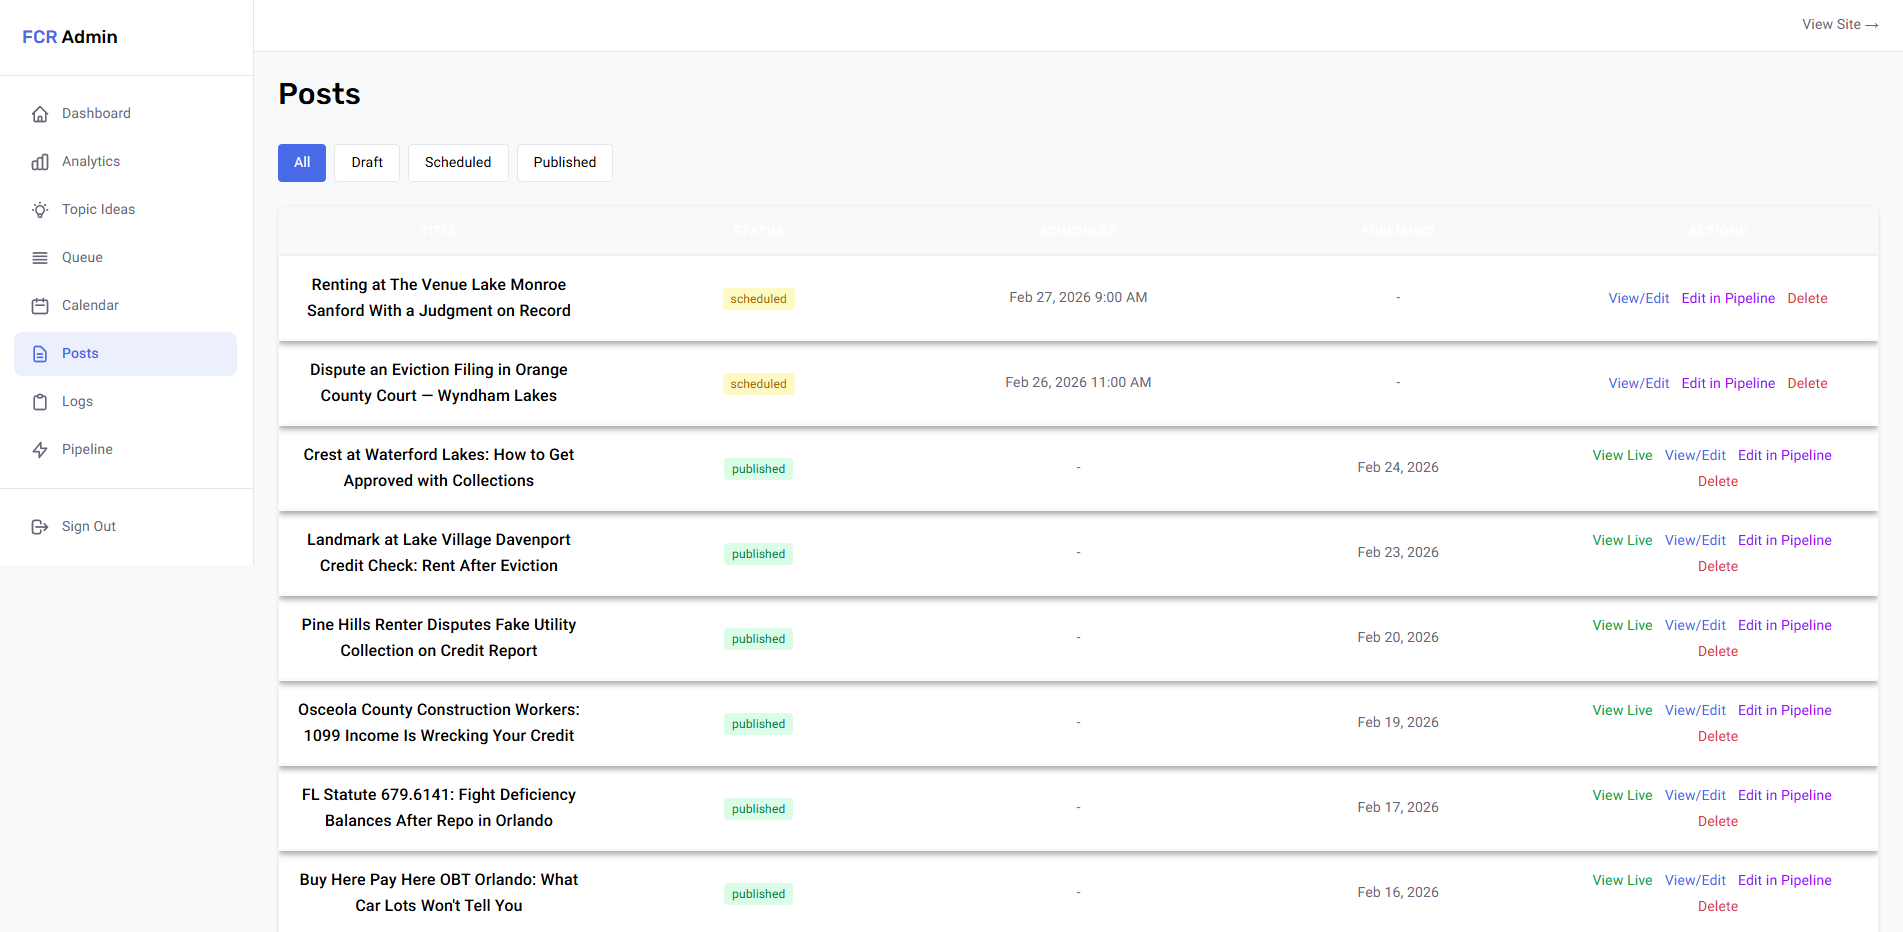Click the Analytics sidebar menu label
1903x932 pixels.
pos(91,161)
